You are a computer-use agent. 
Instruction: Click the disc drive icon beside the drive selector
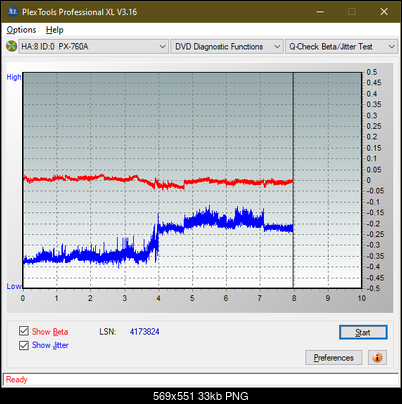[x=11, y=46]
